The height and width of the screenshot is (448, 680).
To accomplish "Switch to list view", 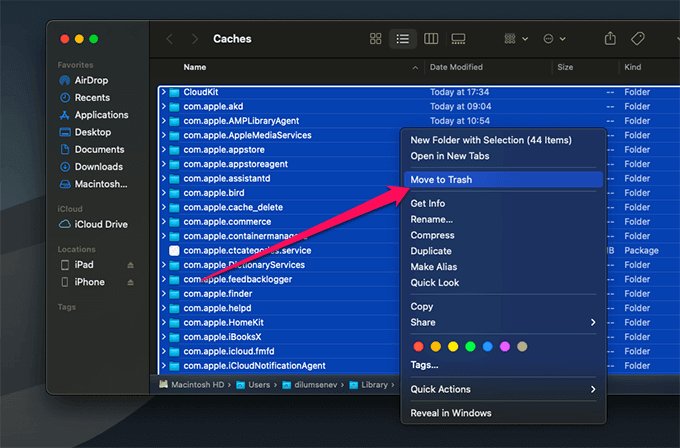I will [403, 39].
